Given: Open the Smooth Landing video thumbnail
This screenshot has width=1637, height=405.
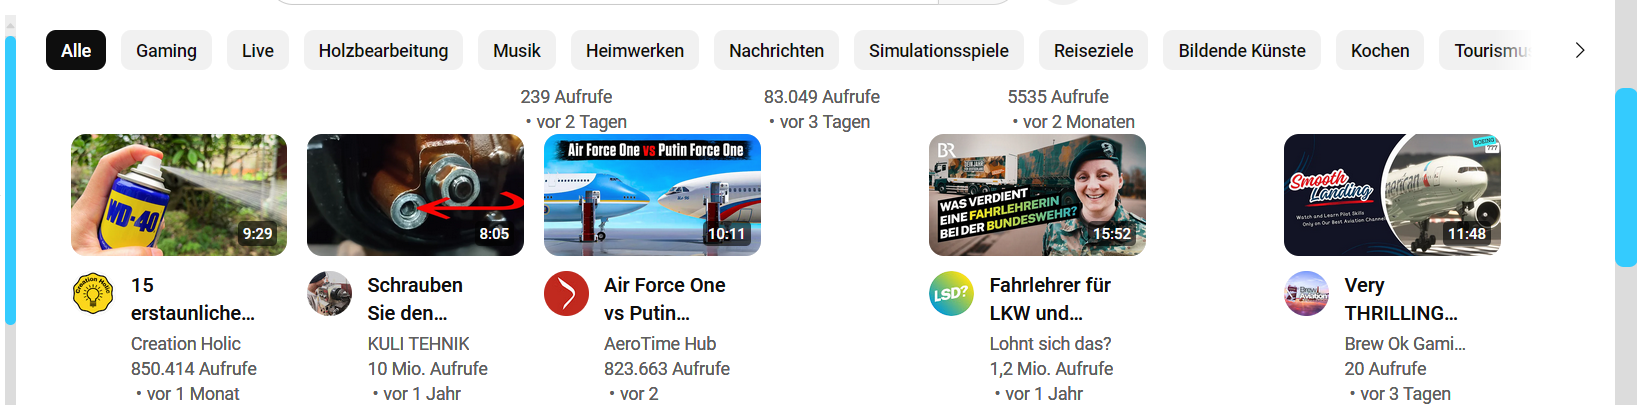Looking at the screenshot, I should [1392, 195].
